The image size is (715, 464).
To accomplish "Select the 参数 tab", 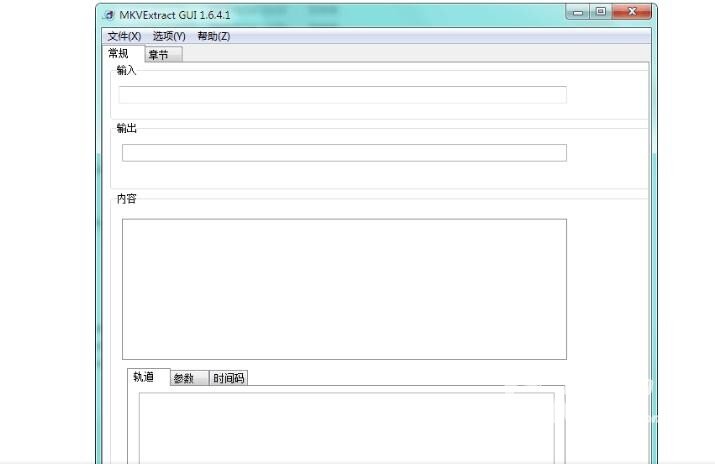I will [x=190, y=378].
